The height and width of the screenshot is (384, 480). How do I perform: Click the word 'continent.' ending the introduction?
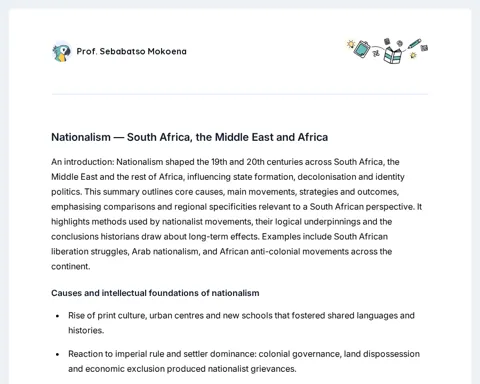pyautogui.click(x=71, y=267)
